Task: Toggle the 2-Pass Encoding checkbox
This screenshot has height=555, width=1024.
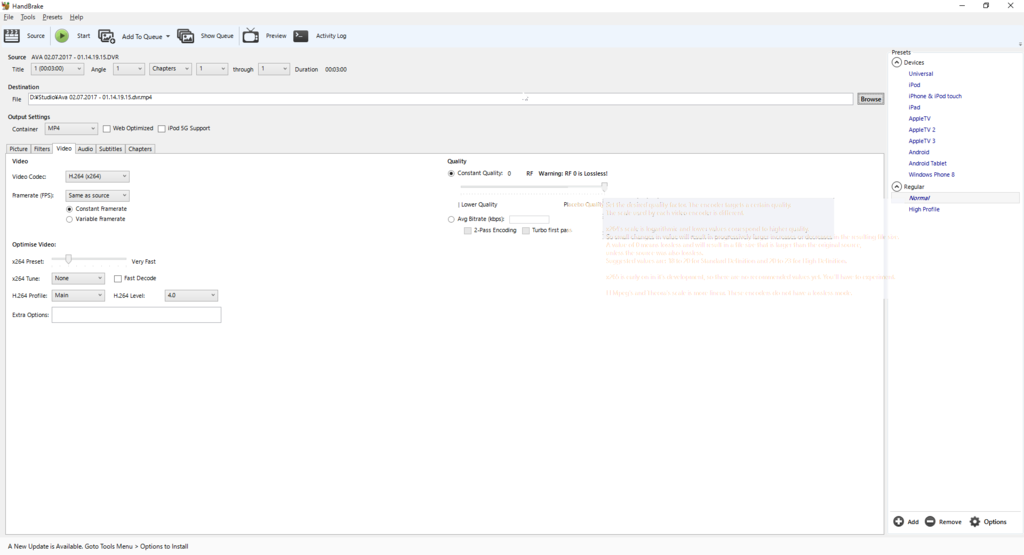Action: pos(468,230)
